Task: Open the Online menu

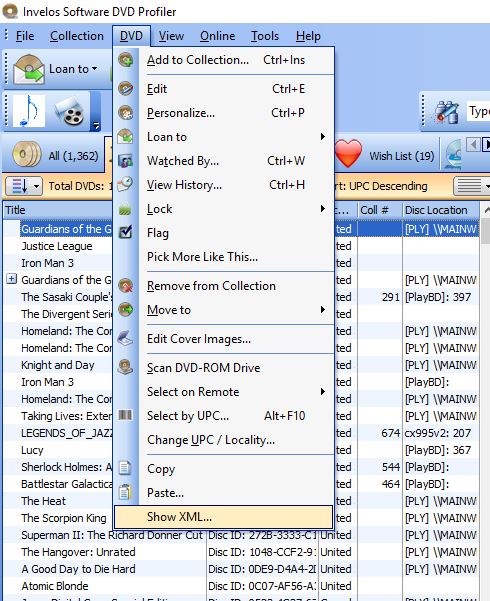Action: (x=217, y=36)
